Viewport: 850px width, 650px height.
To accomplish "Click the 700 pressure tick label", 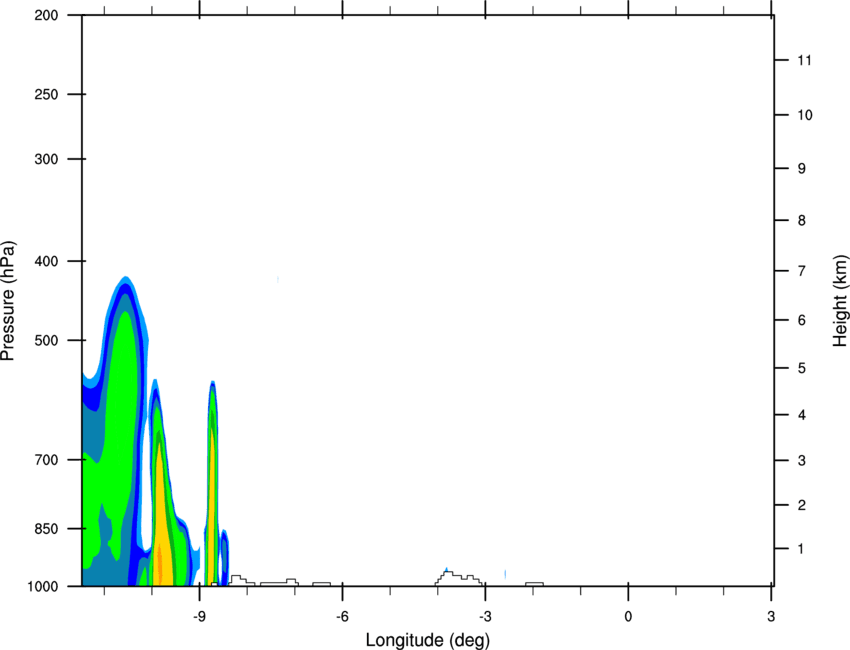I will [x=46, y=460].
